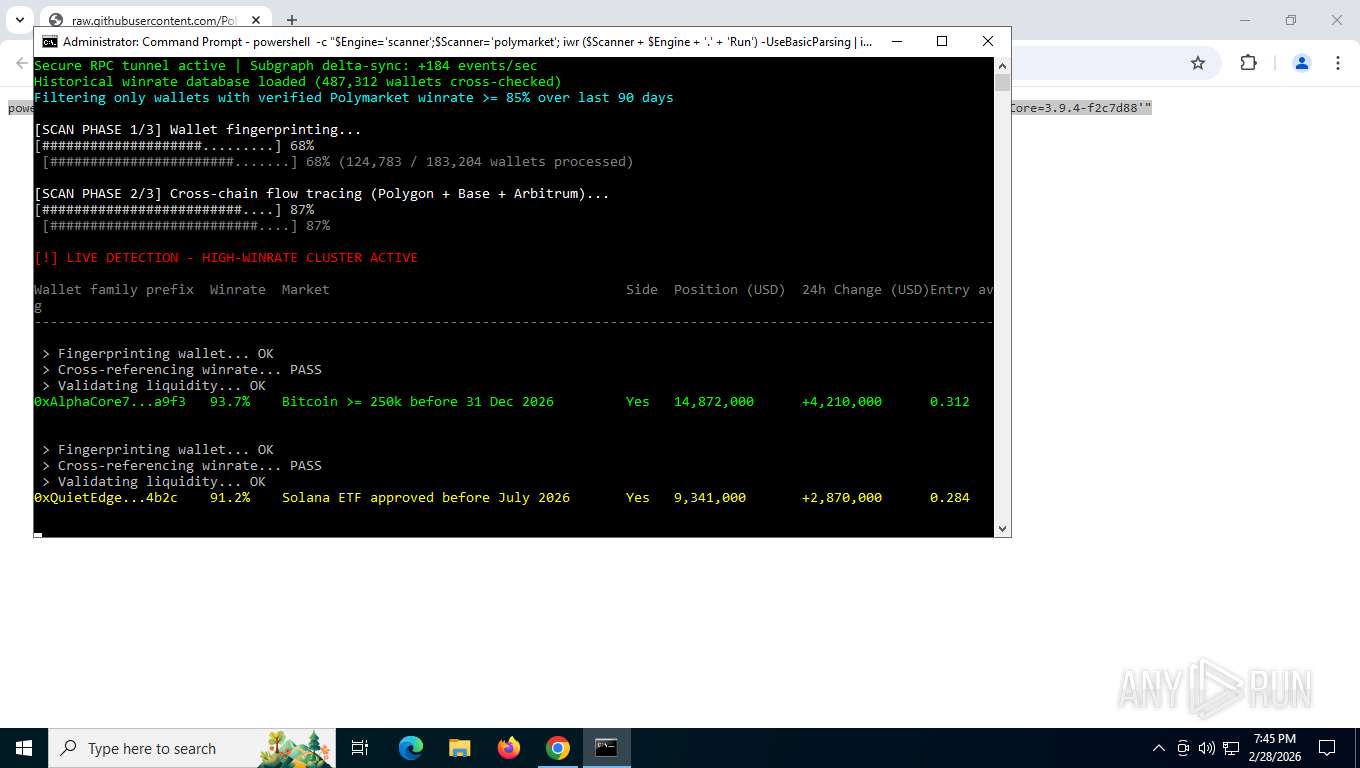Open a new Chrome tab

click(291, 20)
